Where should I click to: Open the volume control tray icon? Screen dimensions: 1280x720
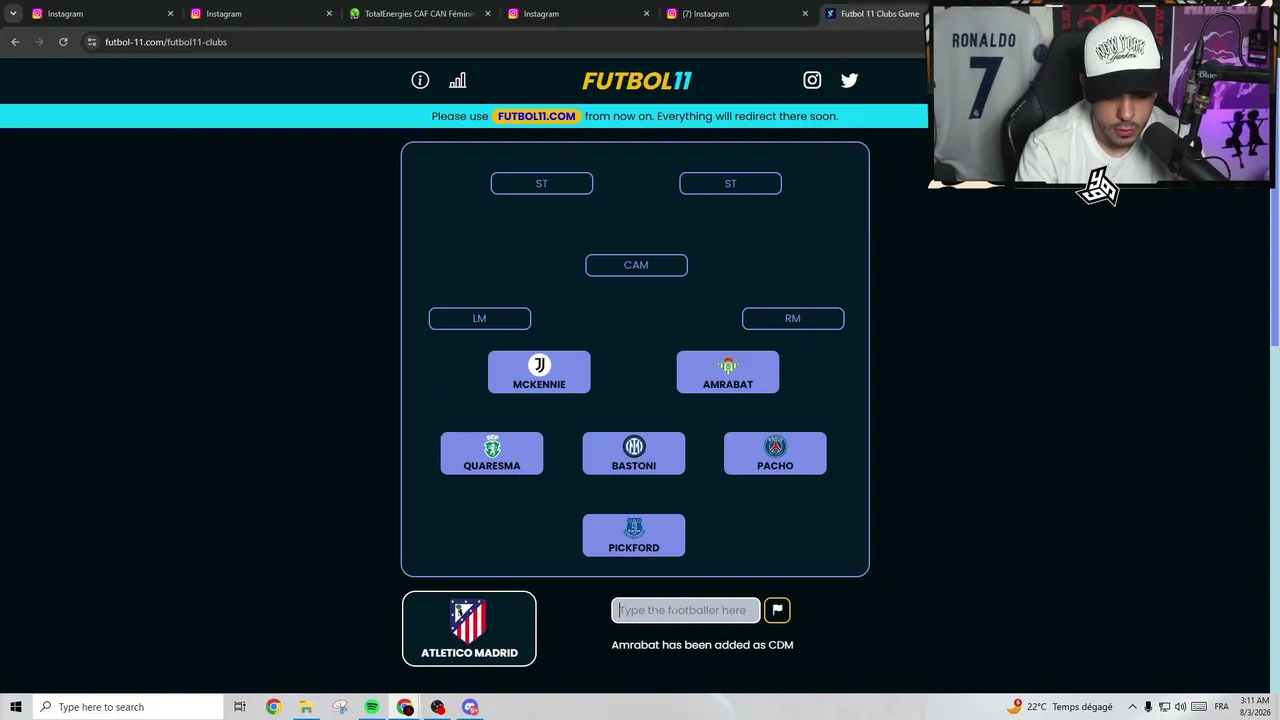1180,707
